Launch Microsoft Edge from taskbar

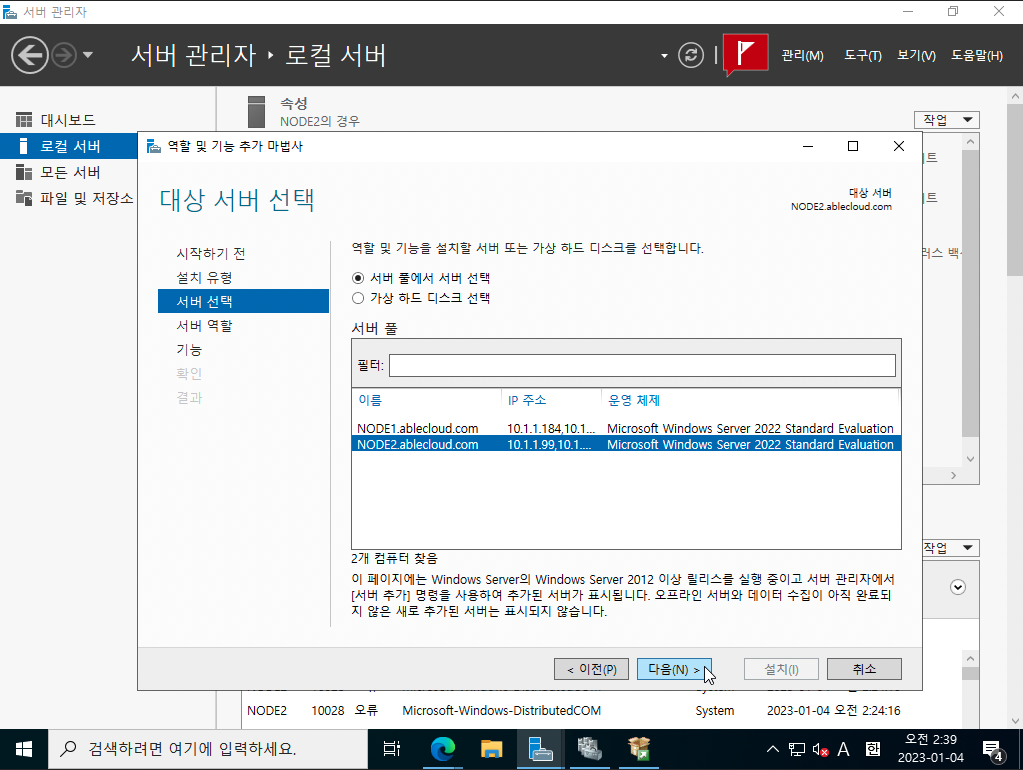442,749
